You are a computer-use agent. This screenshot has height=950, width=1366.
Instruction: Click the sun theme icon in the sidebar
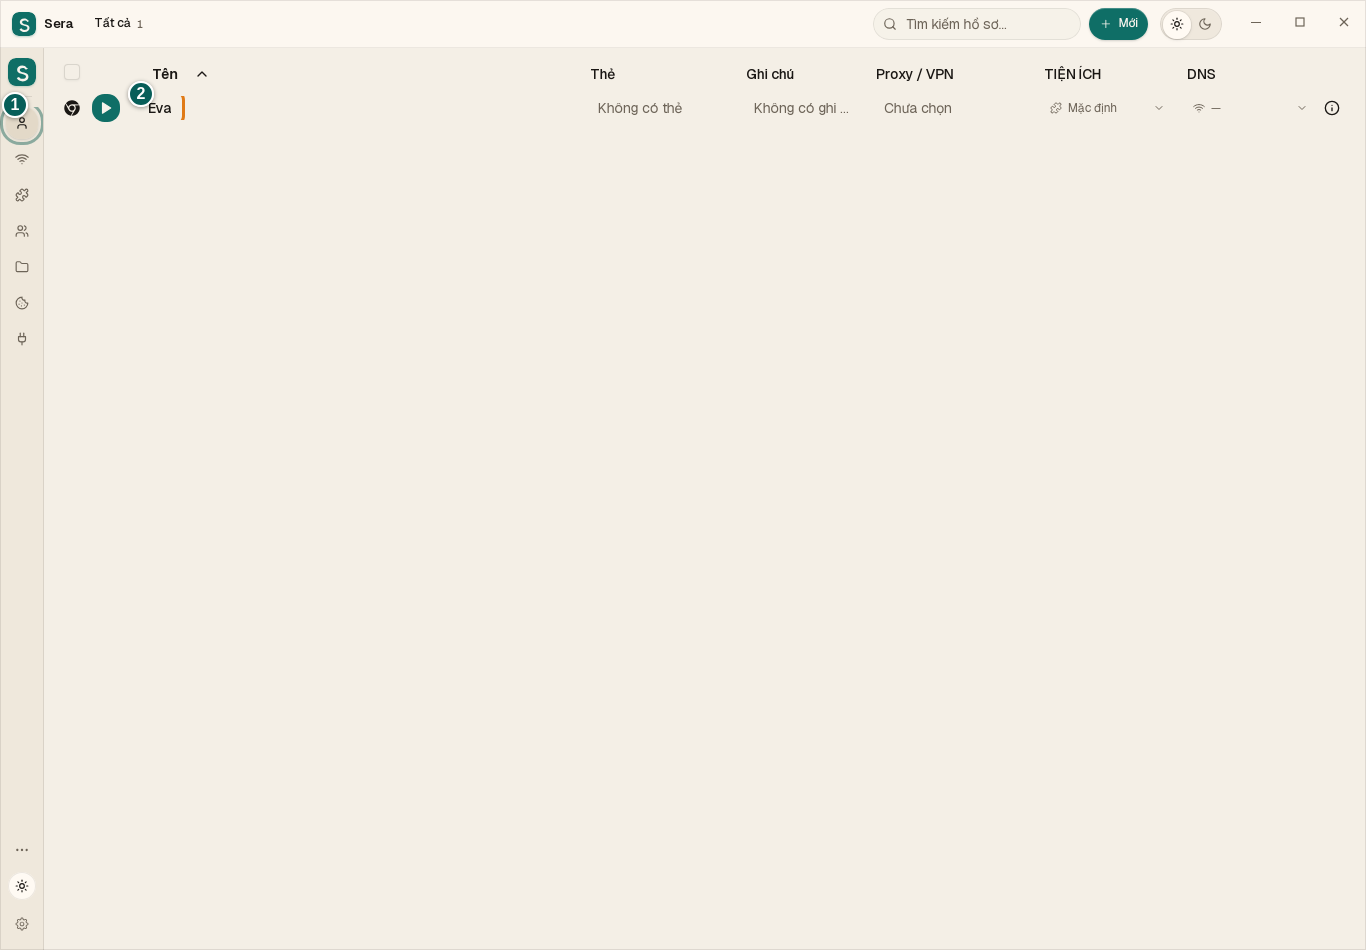[x=22, y=886]
